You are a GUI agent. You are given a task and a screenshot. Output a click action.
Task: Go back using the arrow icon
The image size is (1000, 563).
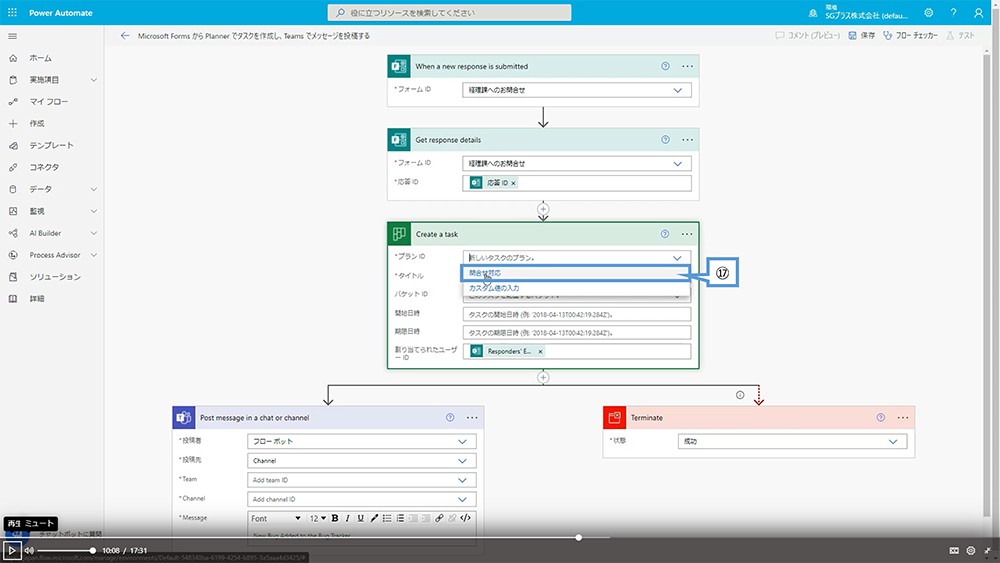click(124, 36)
